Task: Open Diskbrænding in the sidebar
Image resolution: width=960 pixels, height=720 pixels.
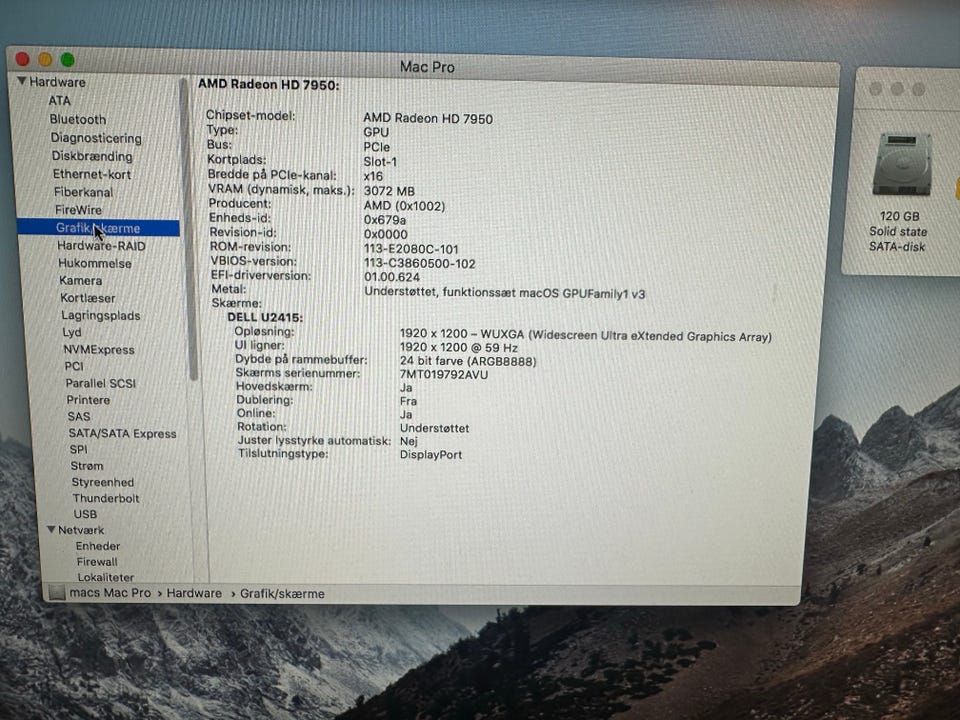Action: pyautogui.click(x=92, y=156)
